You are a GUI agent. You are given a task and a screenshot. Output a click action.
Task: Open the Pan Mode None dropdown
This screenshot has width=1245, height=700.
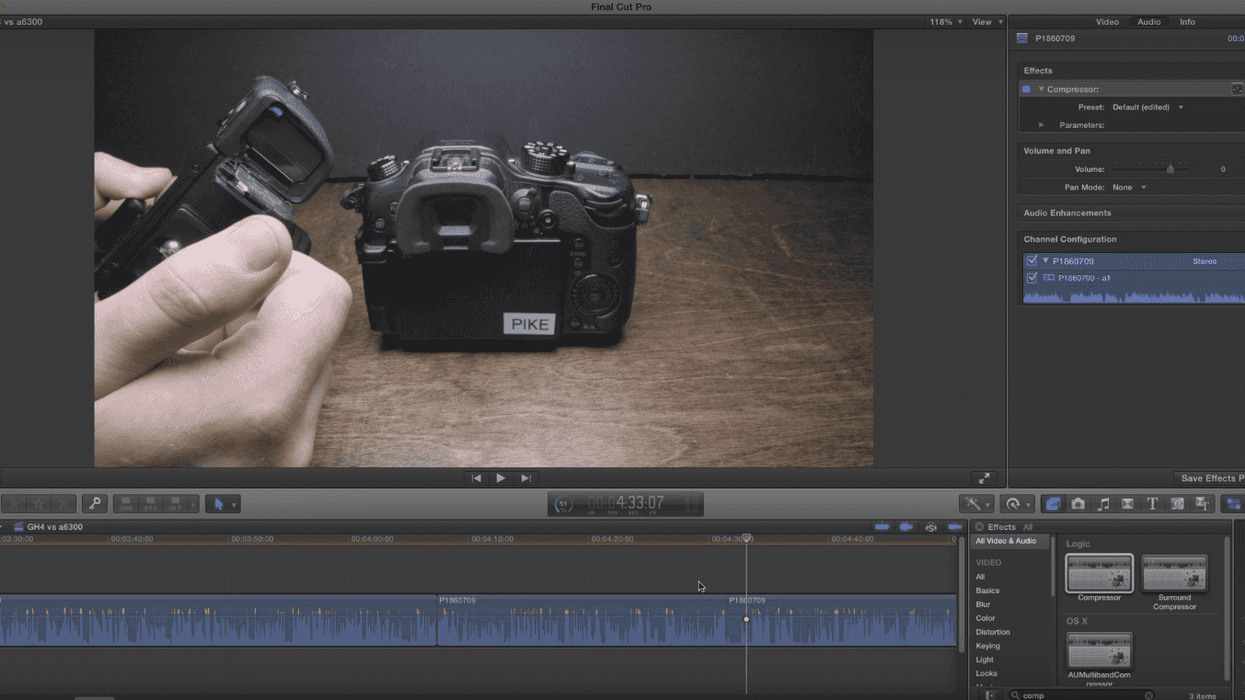click(1129, 187)
